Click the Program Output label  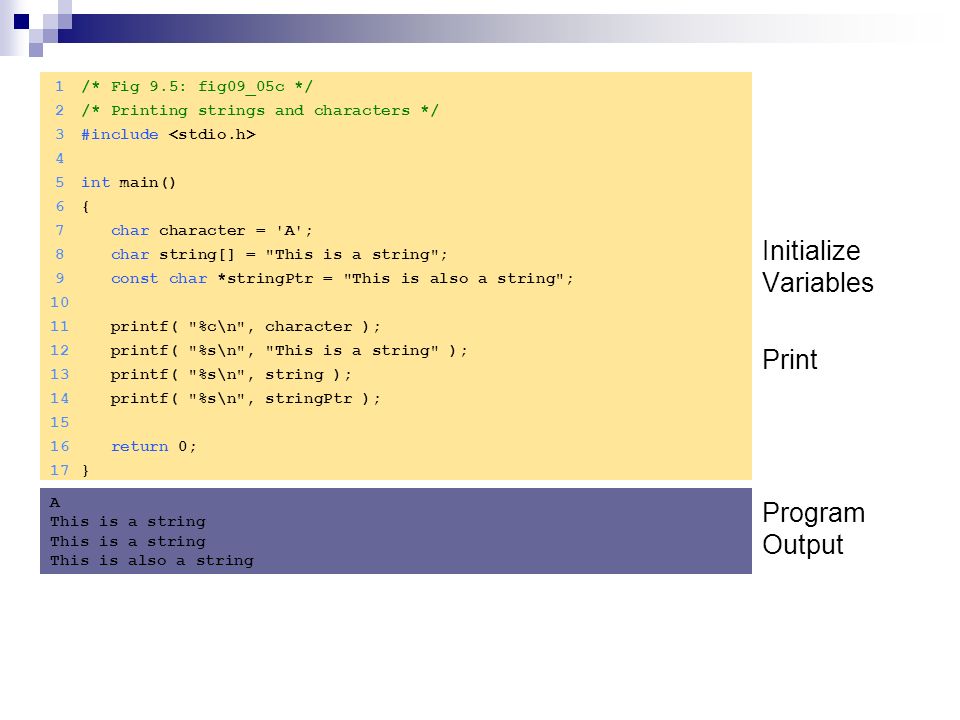pyautogui.click(x=814, y=528)
